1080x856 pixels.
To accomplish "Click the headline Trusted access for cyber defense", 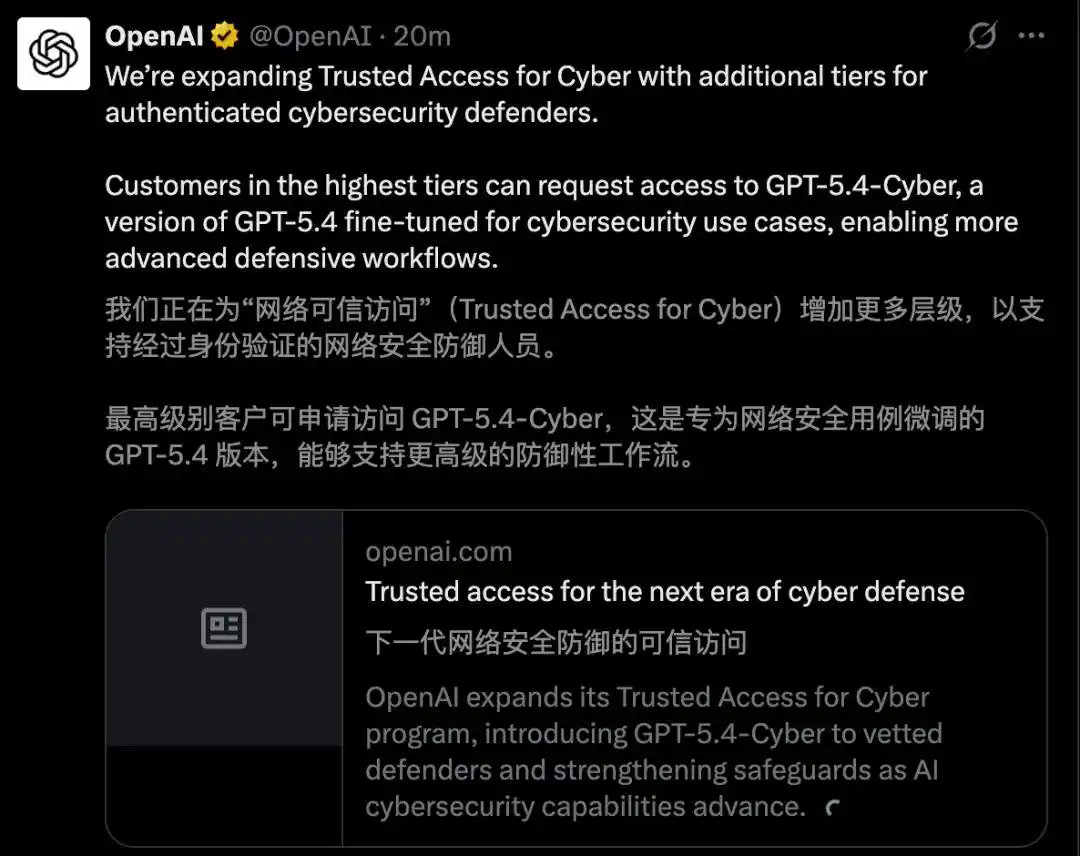I will click(x=665, y=591).
